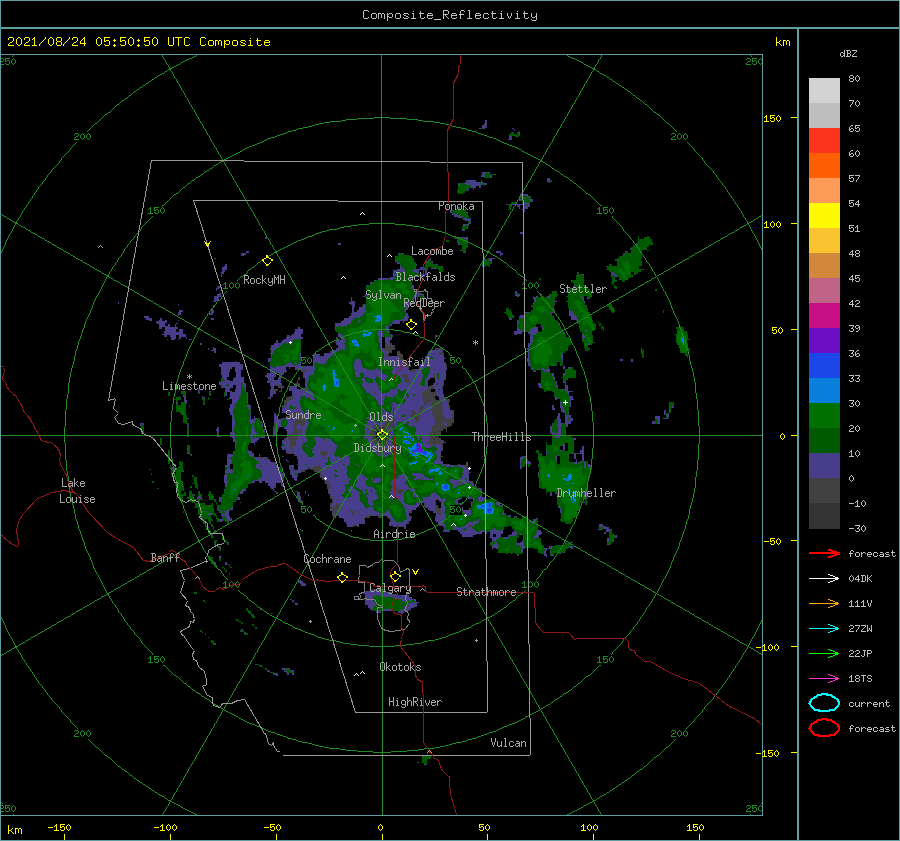Image resolution: width=900 pixels, height=841 pixels.
Task: Click the Lake Louise label
Action: pyautogui.click(x=77, y=491)
